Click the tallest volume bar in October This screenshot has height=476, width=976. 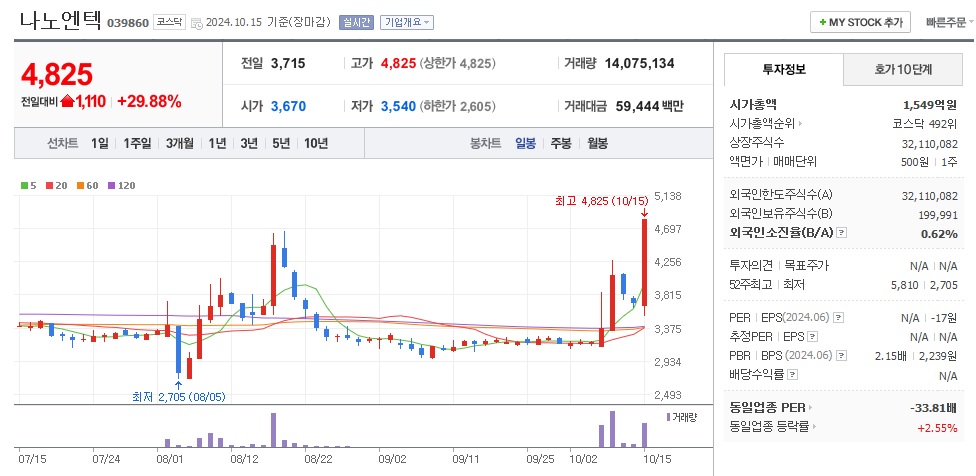(x=612, y=429)
